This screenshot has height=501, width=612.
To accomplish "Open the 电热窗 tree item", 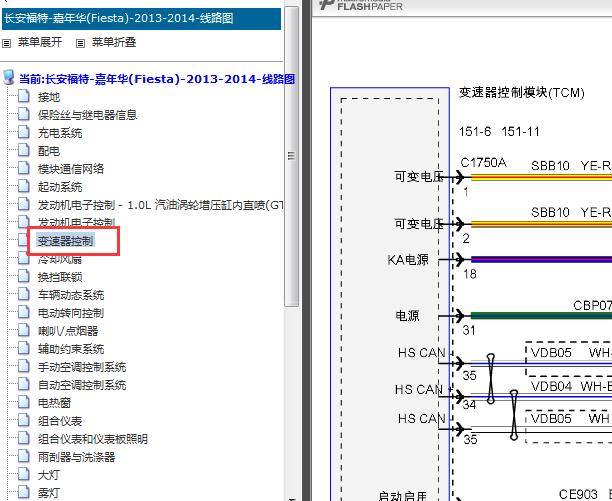I will (54, 403).
